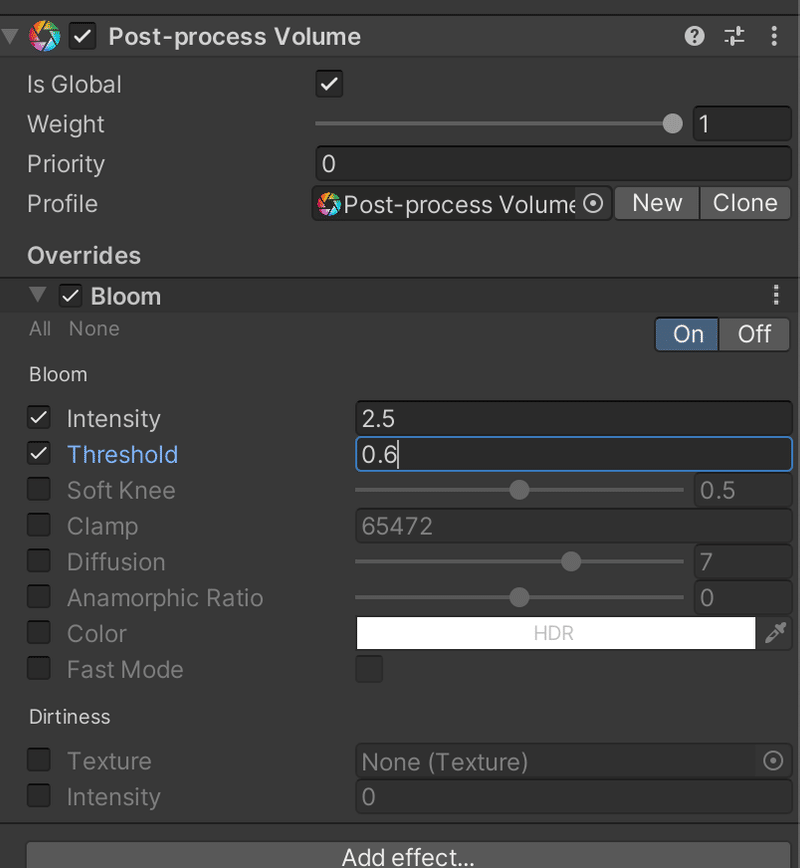The width and height of the screenshot is (800, 868).
Task: Pick bloom color with eyedropper icon
Action: (775, 633)
